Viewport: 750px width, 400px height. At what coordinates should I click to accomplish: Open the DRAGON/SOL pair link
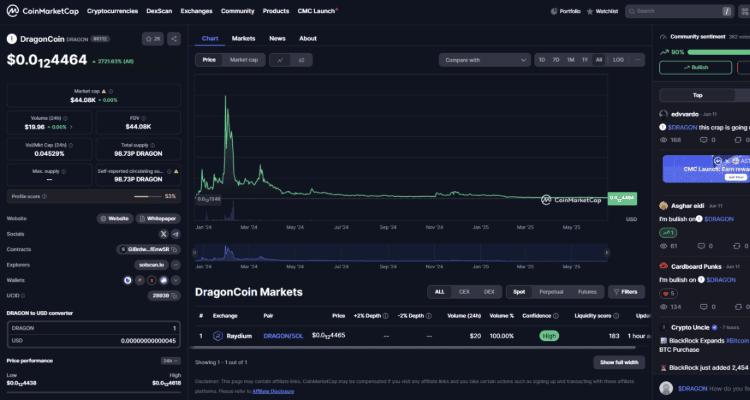pos(283,336)
